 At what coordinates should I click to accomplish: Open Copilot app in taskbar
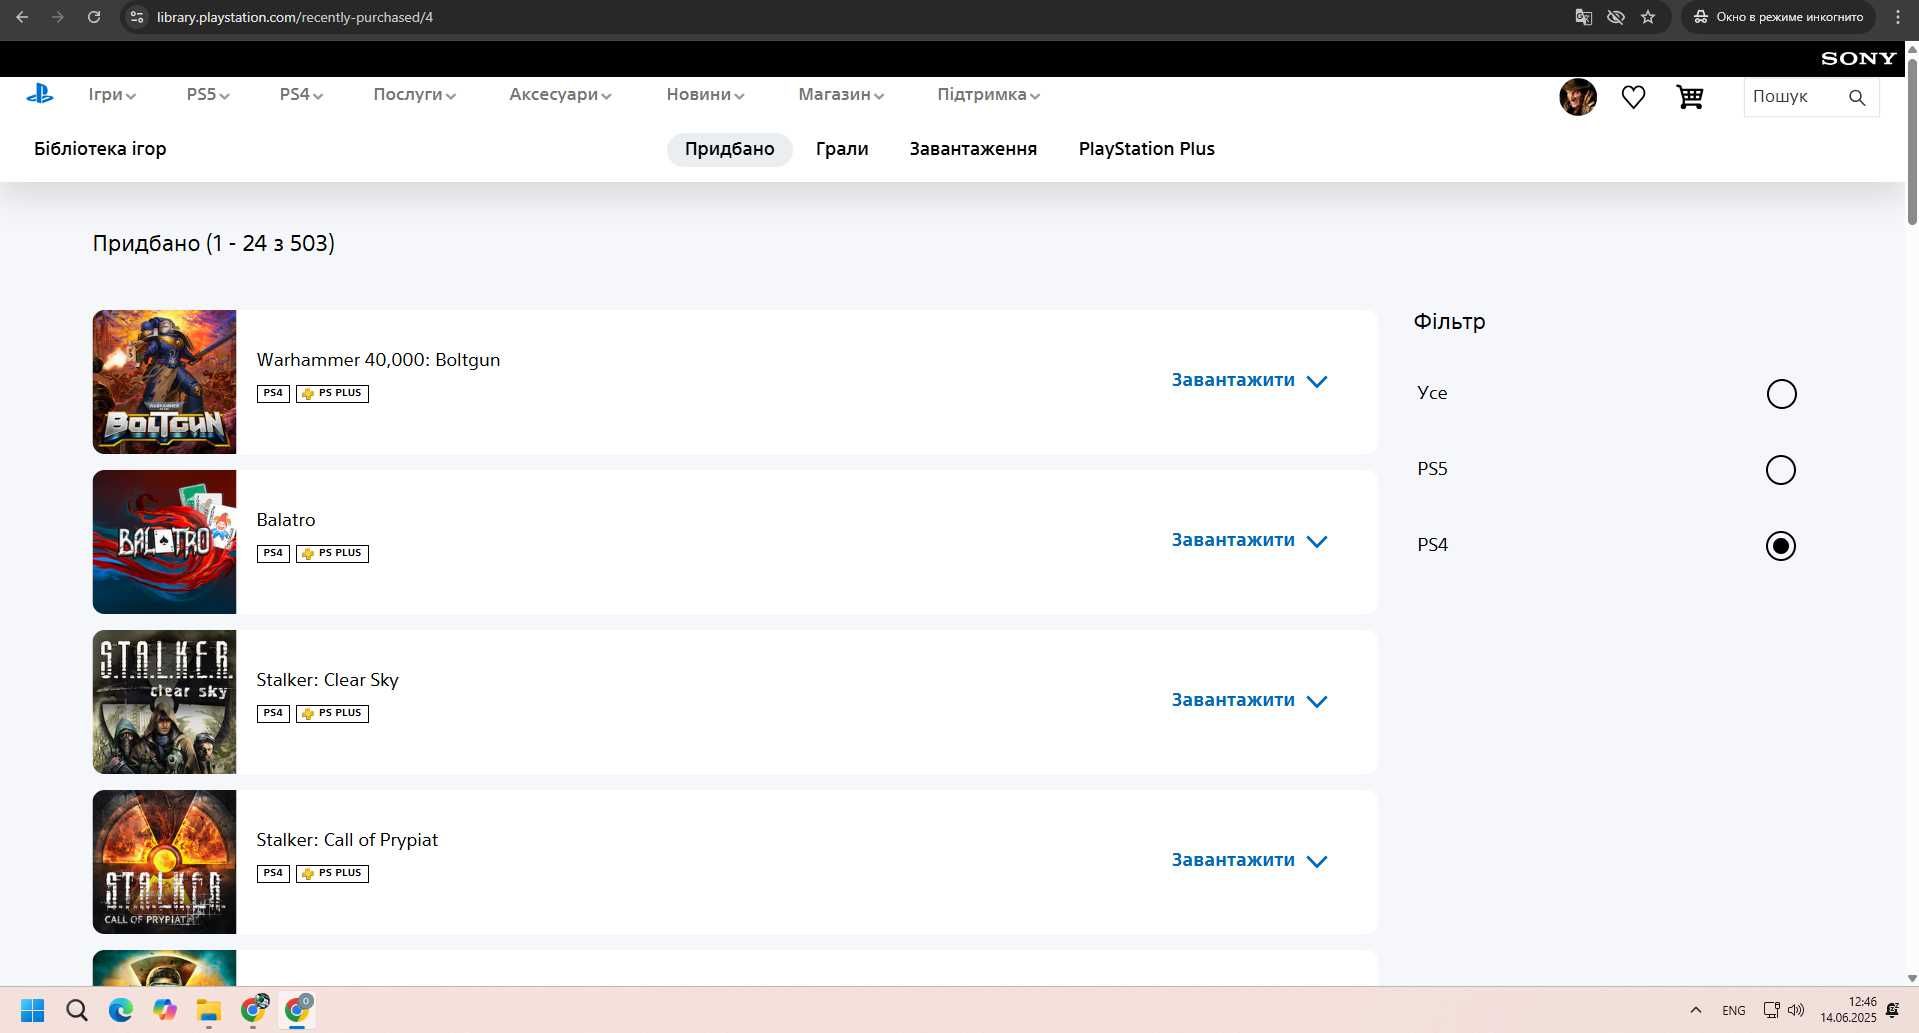coord(165,1010)
